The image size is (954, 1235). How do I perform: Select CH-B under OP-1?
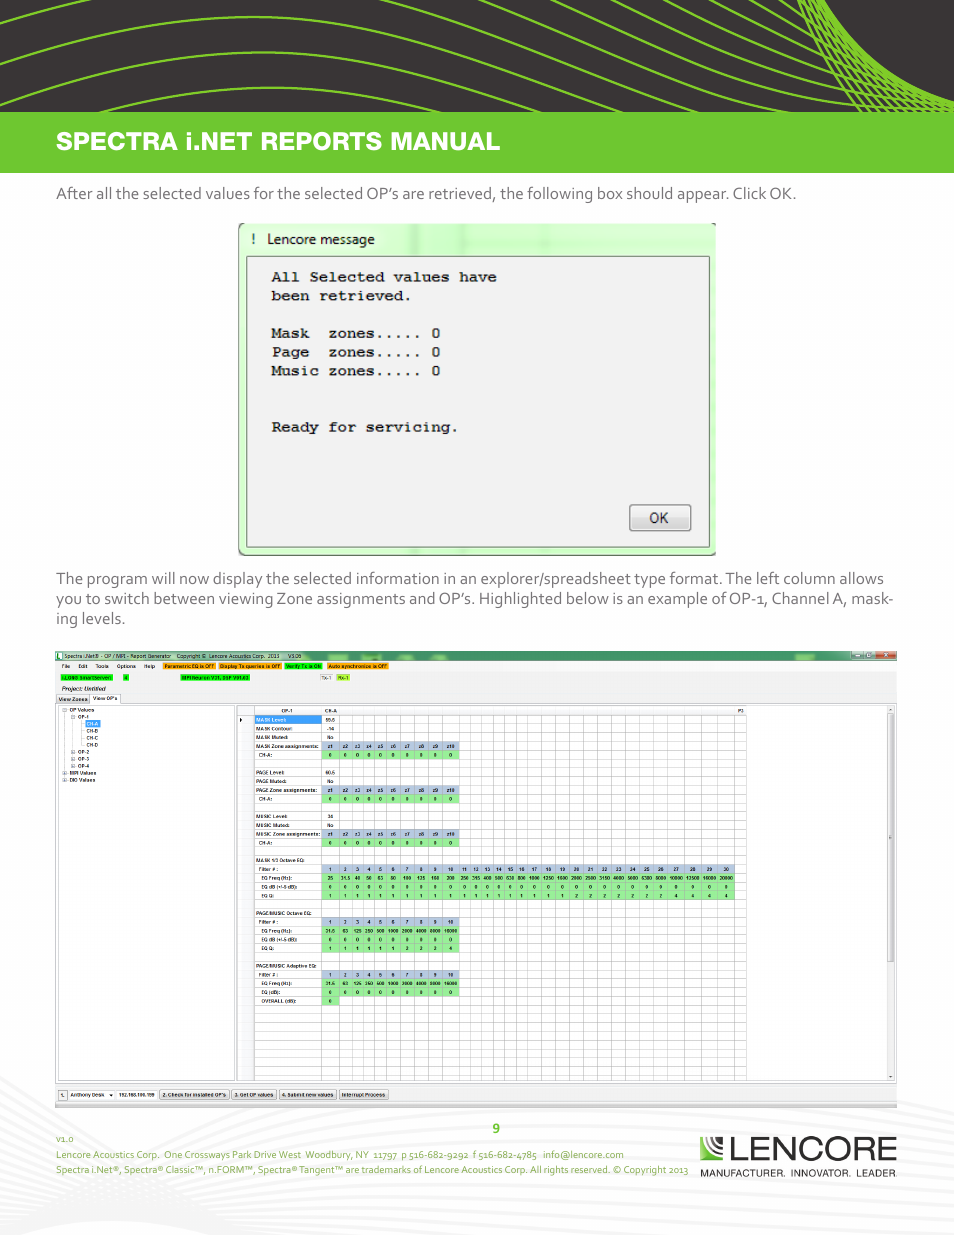click(x=92, y=731)
